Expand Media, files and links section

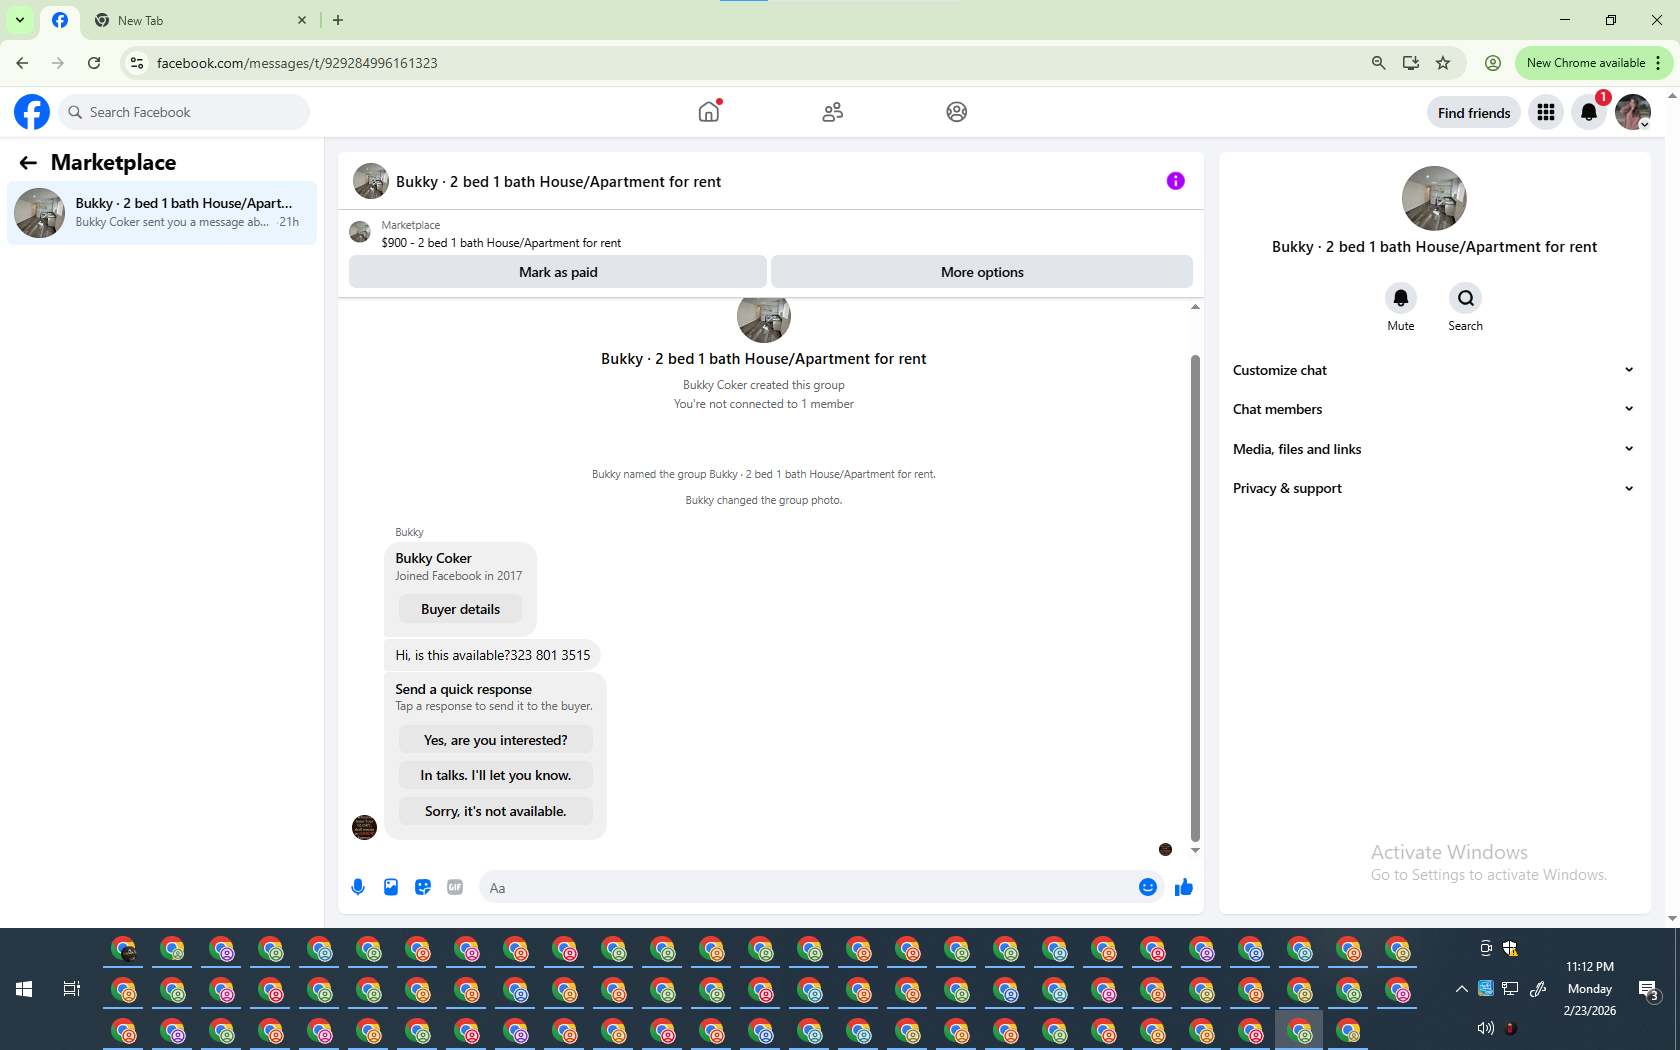1434,449
